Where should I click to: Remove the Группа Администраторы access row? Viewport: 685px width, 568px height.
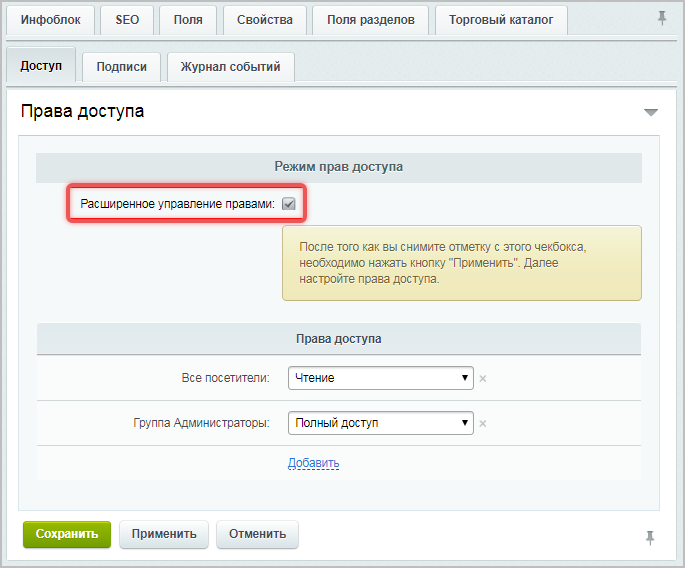(x=482, y=424)
